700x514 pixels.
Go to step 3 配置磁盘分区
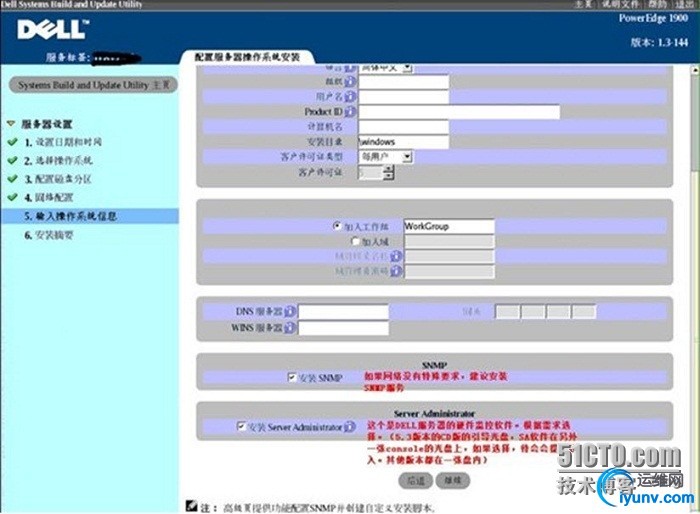pyautogui.click(x=58, y=179)
